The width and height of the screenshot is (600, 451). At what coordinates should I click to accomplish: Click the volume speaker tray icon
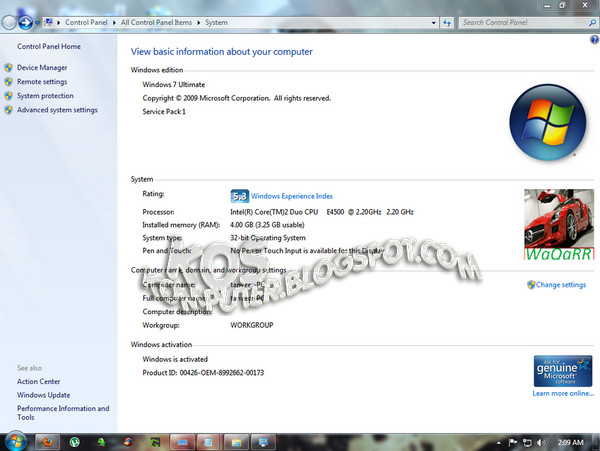pyautogui.click(x=541, y=443)
